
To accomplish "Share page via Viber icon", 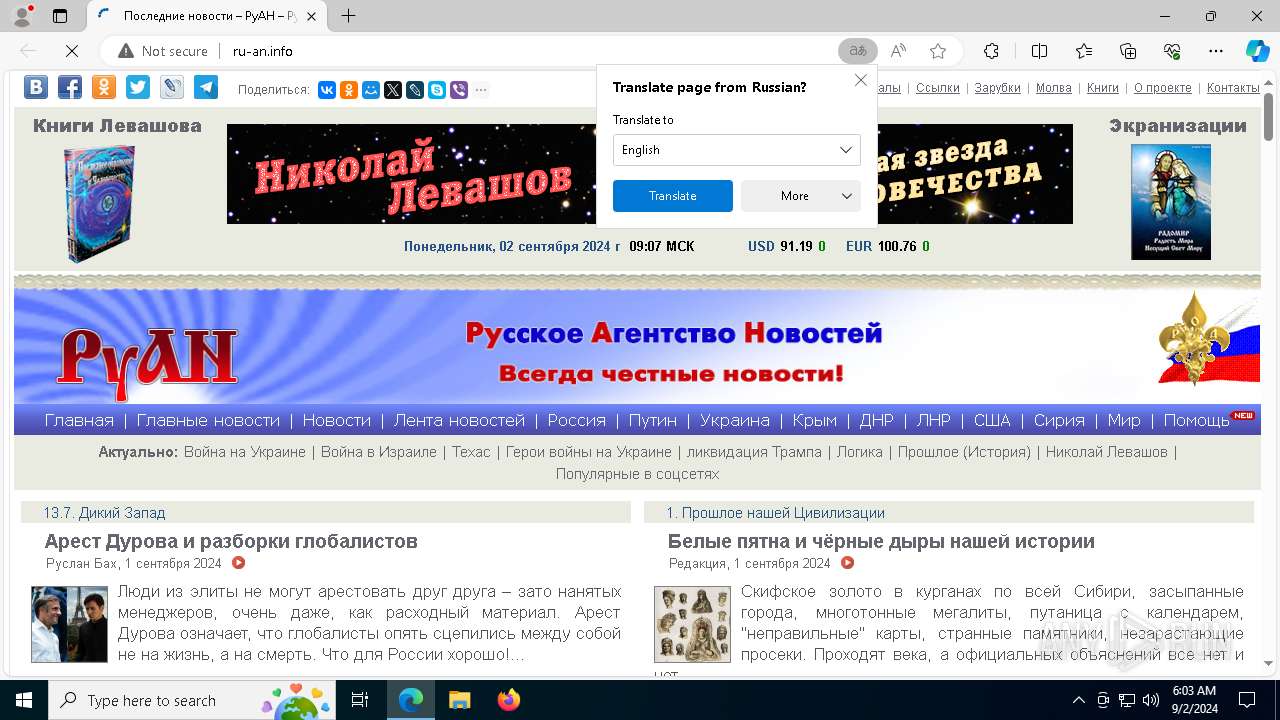I will 459,90.
